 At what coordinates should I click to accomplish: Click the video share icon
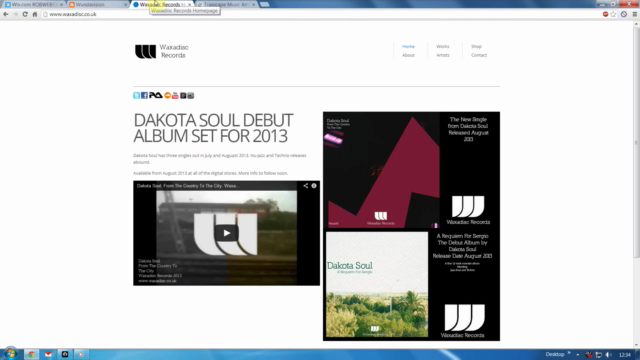(x=305, y=186)
